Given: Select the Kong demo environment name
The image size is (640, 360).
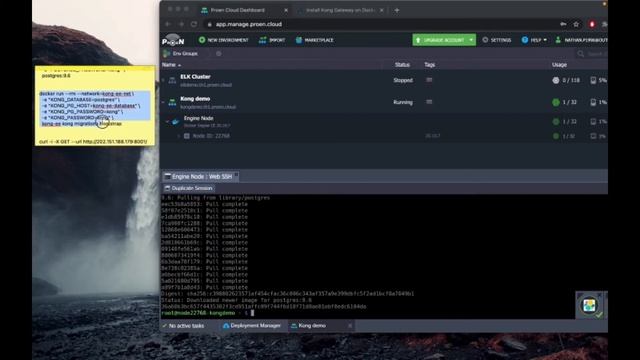Looking at the screenshot, I should click(195, 99).
